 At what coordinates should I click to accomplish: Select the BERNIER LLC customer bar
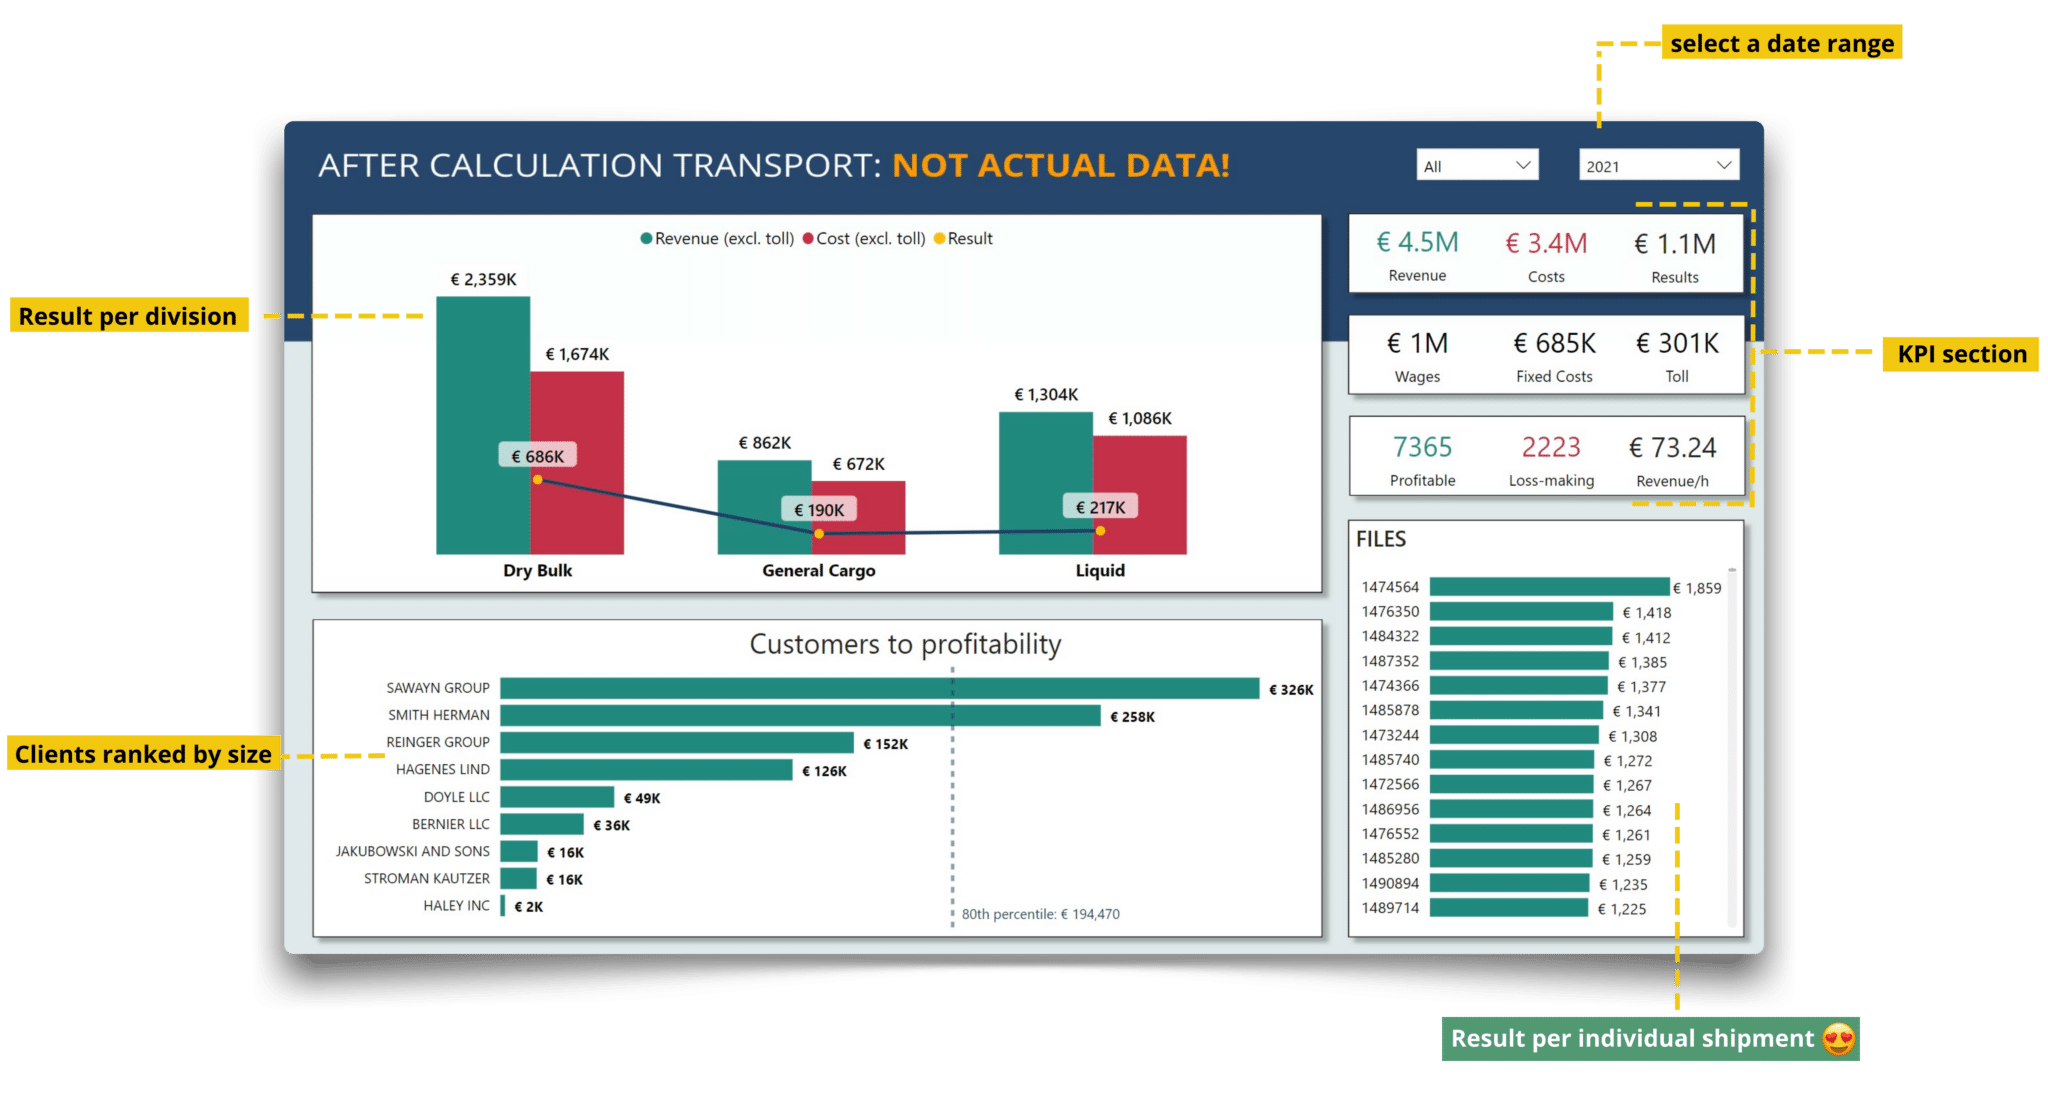tap(542, 824)
